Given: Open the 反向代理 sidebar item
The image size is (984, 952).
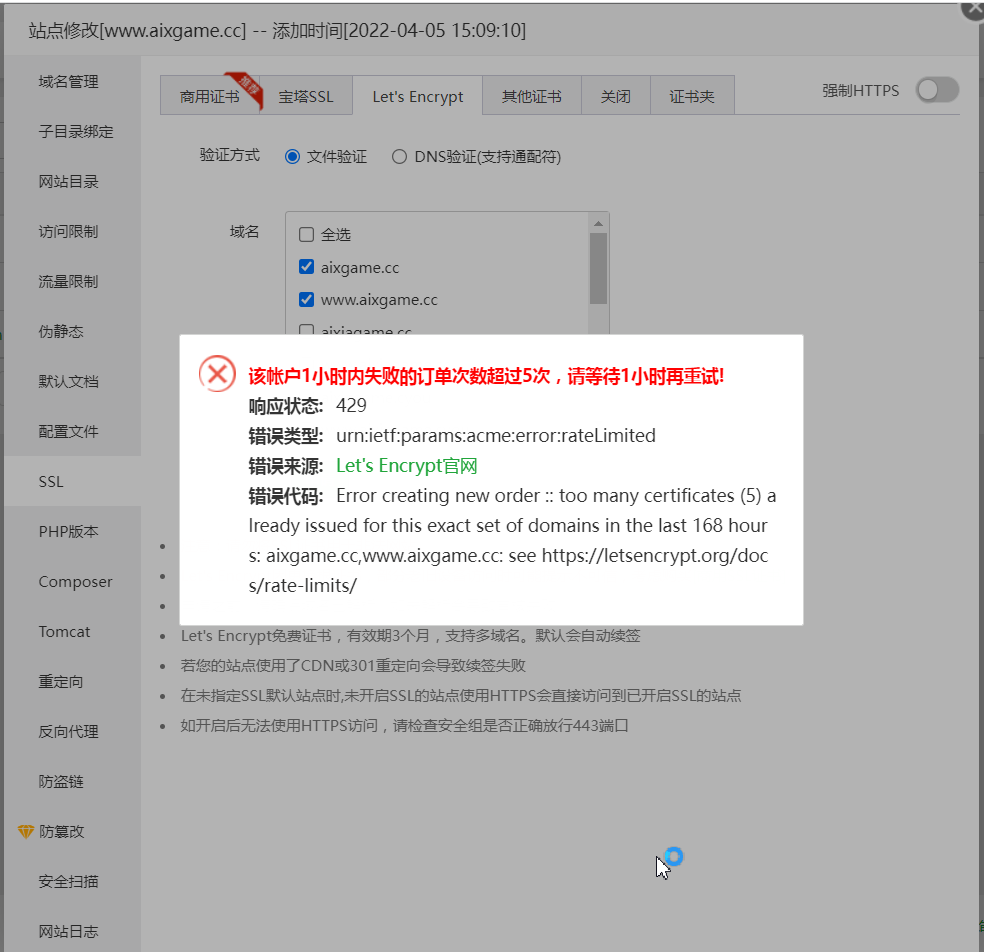Looking at the screenshot, I should (x=68, y=732).
